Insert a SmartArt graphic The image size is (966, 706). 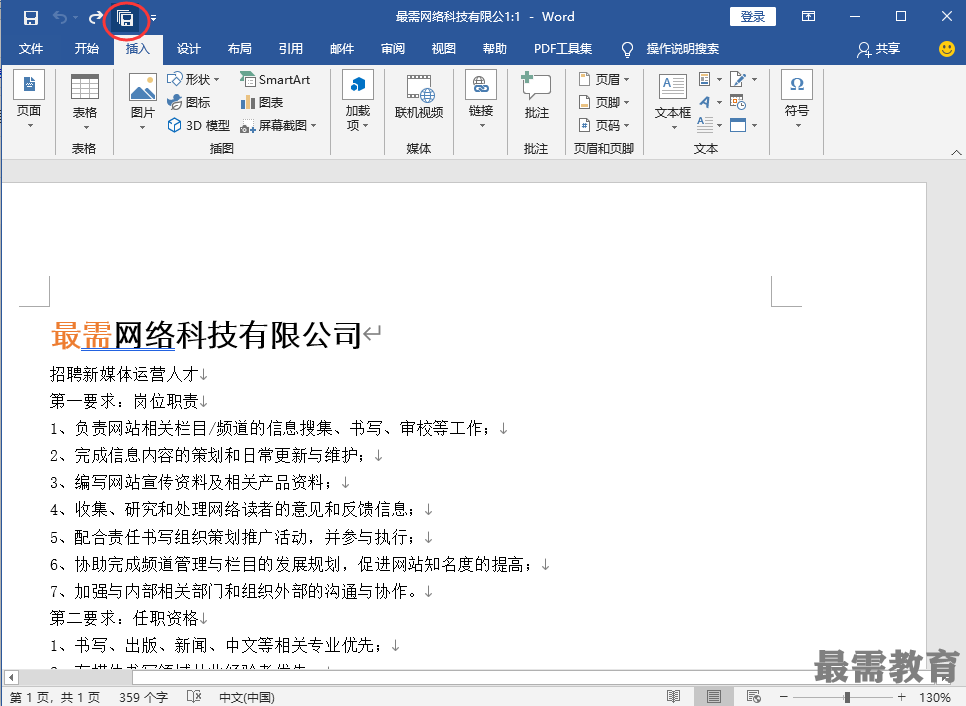[x=275, y=79]
